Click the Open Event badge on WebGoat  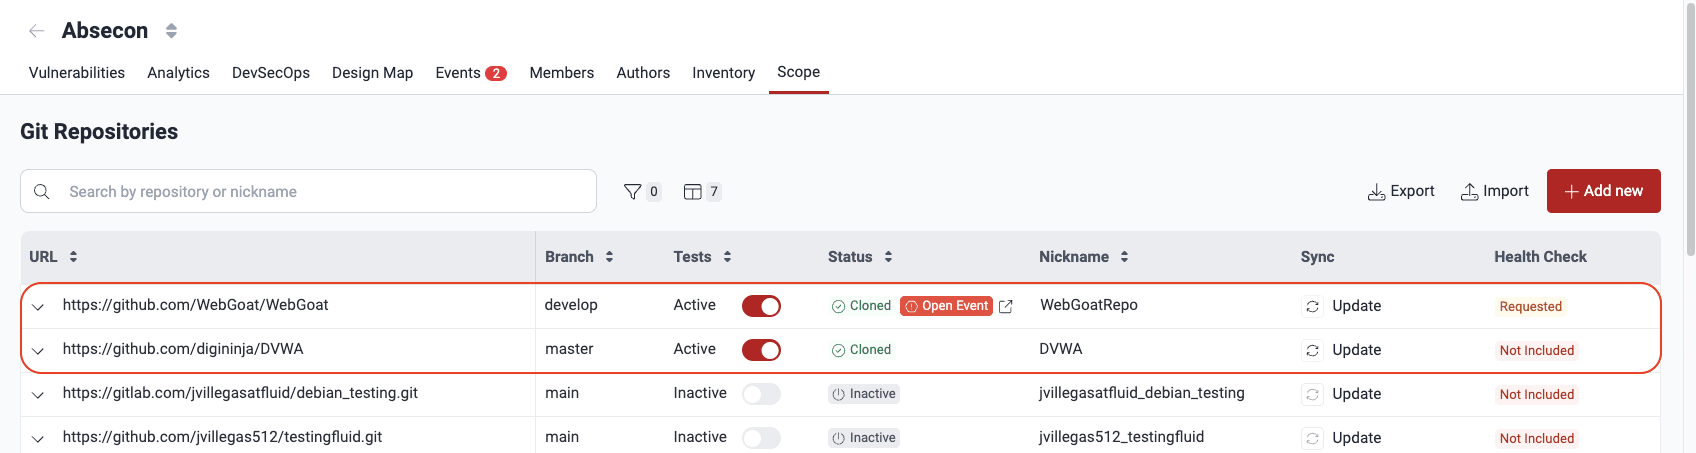(946, 306)
